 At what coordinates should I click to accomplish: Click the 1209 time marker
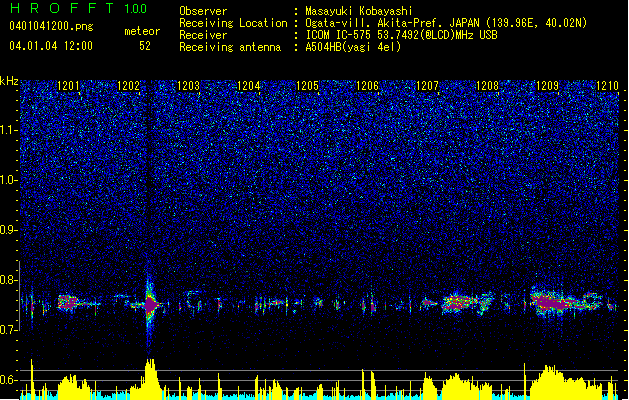(x=548, y=86)
